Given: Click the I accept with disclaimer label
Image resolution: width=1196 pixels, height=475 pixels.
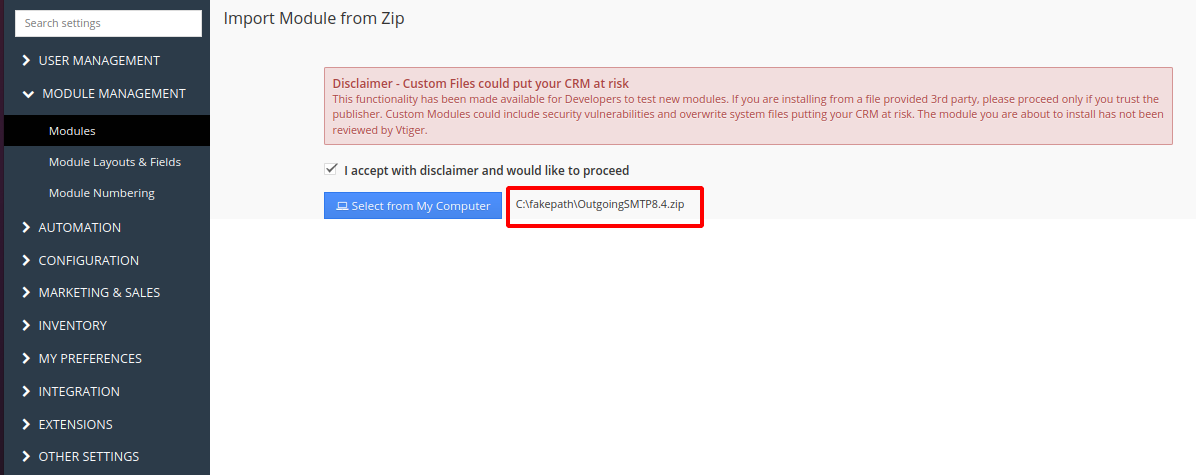Looking at the screenshot, I should (x=486, y=171).
